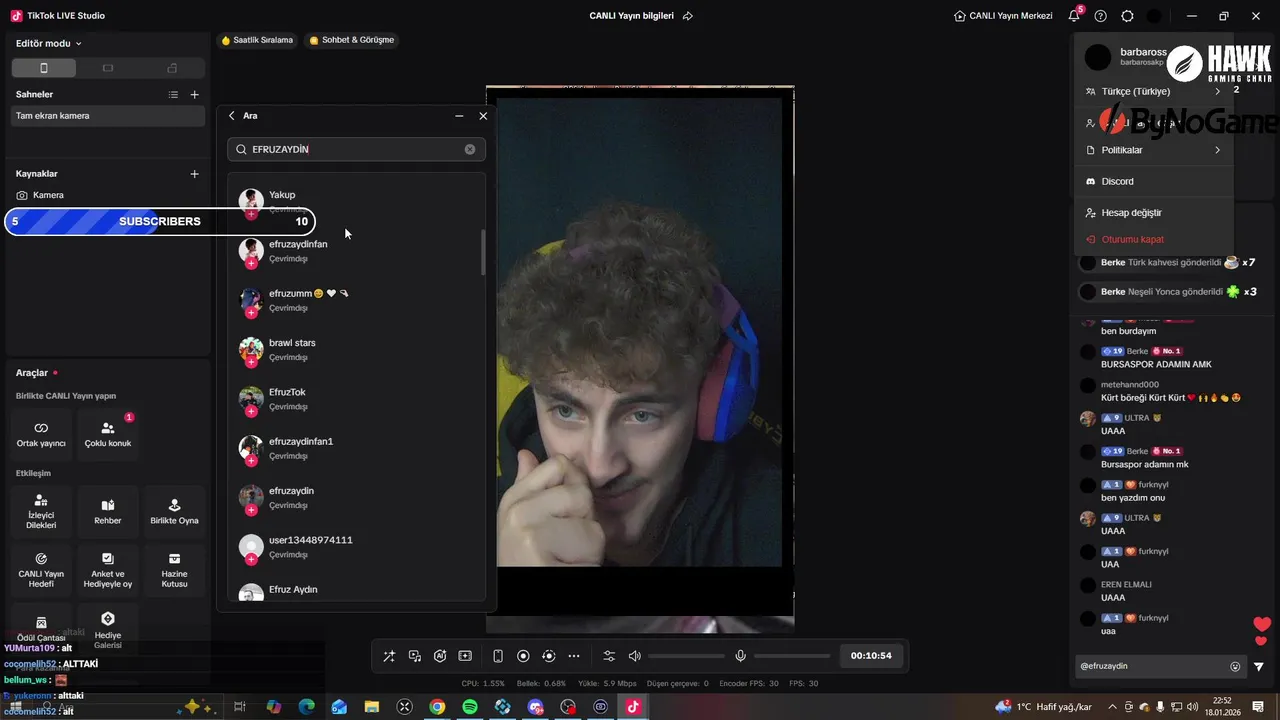Open the AI tool in the toolbar
The height and width of the screenshot is (720, 1280).
440,656
